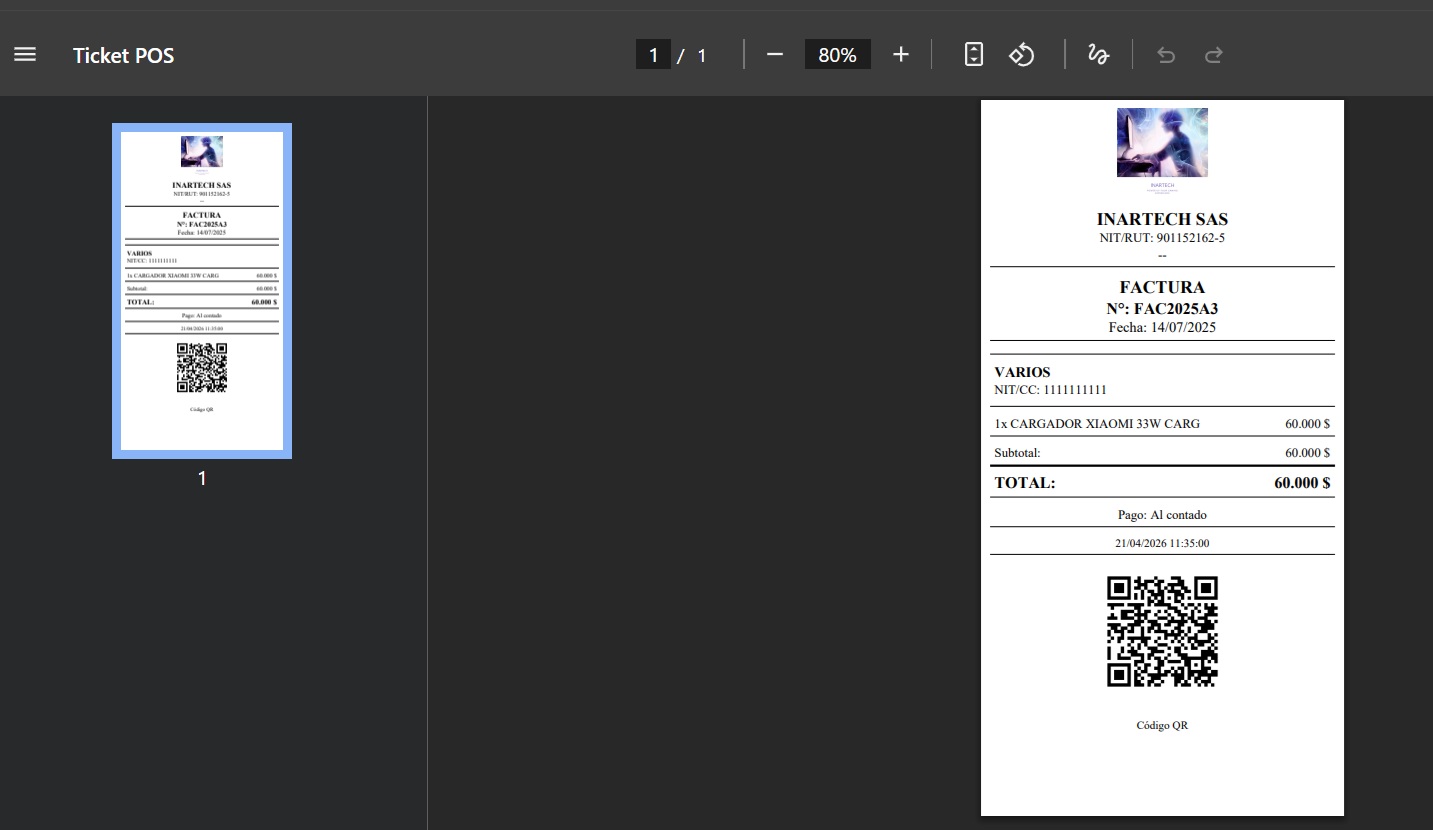Click the page label under the thumbnail
1433x830 pixels.
pyautogui.click(x=202, y=479)
